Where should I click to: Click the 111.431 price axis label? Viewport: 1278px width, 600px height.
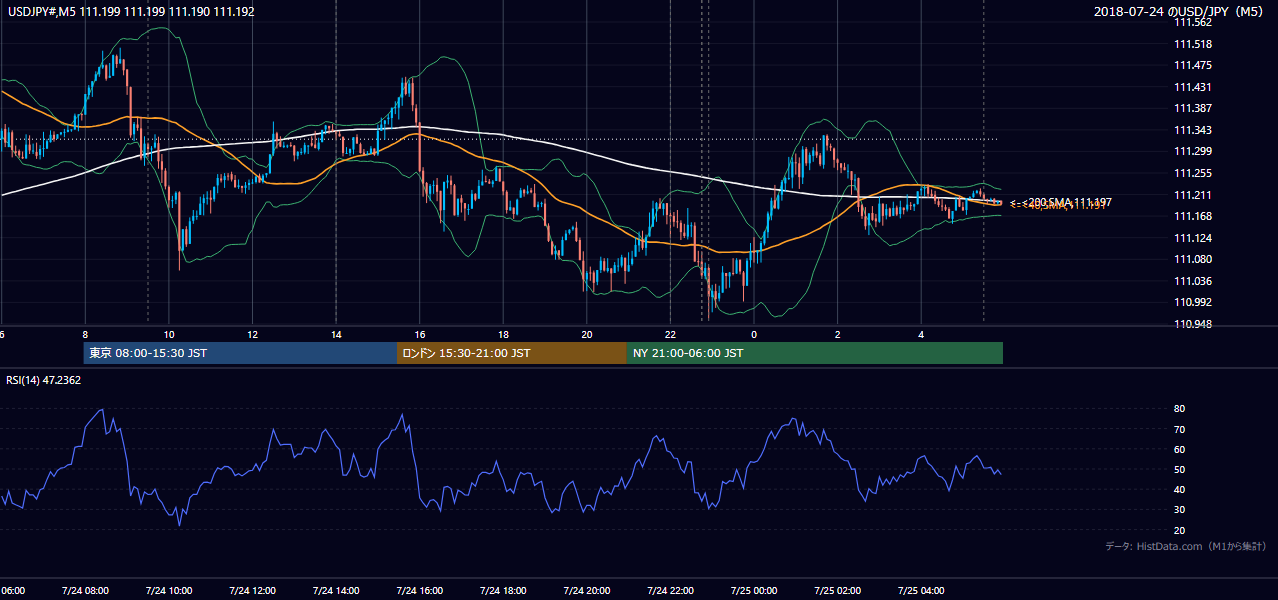[1193, 87]
